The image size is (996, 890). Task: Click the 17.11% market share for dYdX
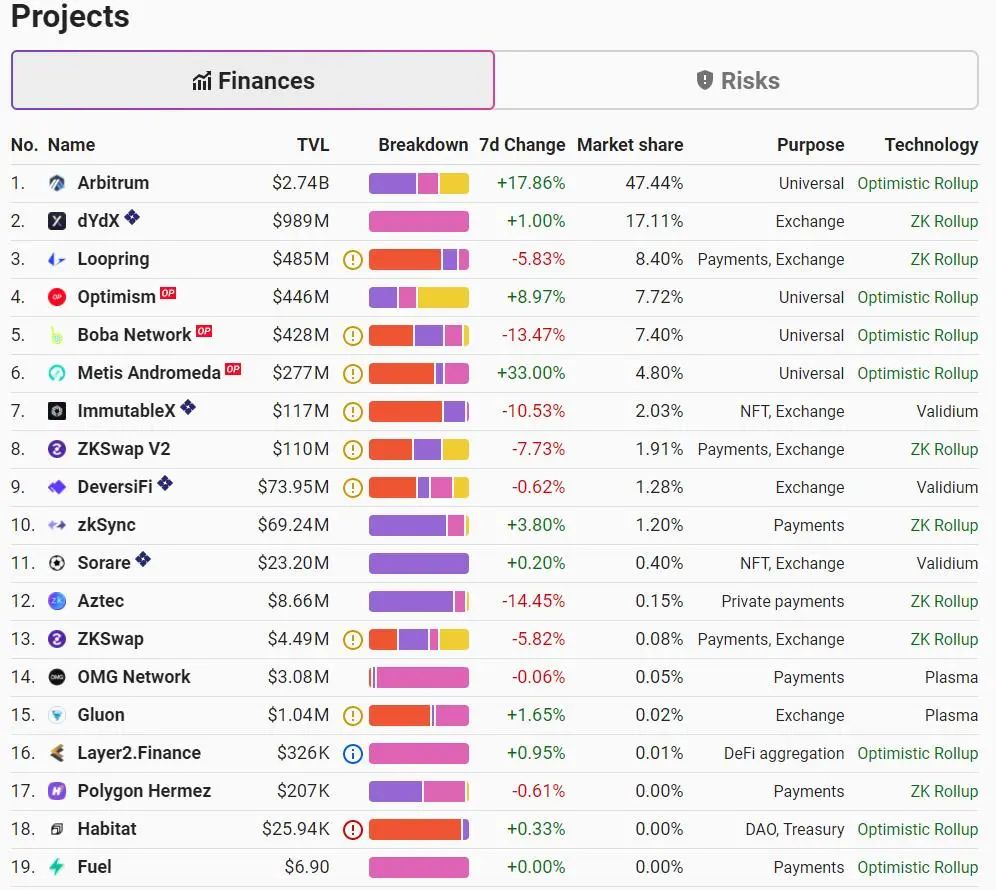point(654,221)
